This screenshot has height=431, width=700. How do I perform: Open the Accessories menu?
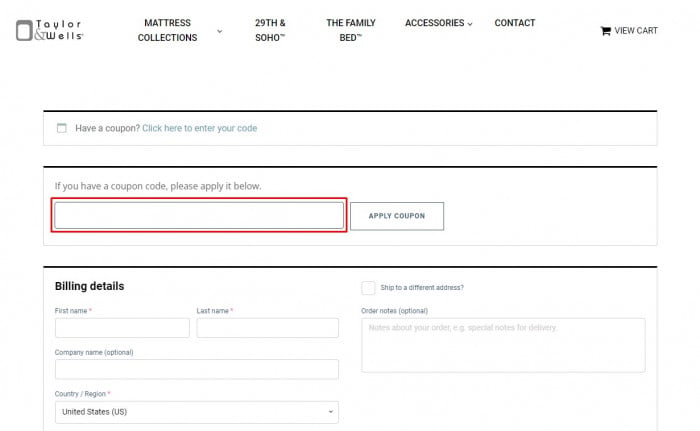point(434,23)
